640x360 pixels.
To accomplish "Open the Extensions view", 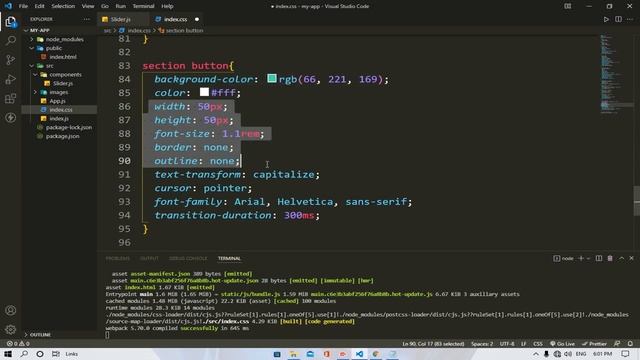I will (11, 98).
